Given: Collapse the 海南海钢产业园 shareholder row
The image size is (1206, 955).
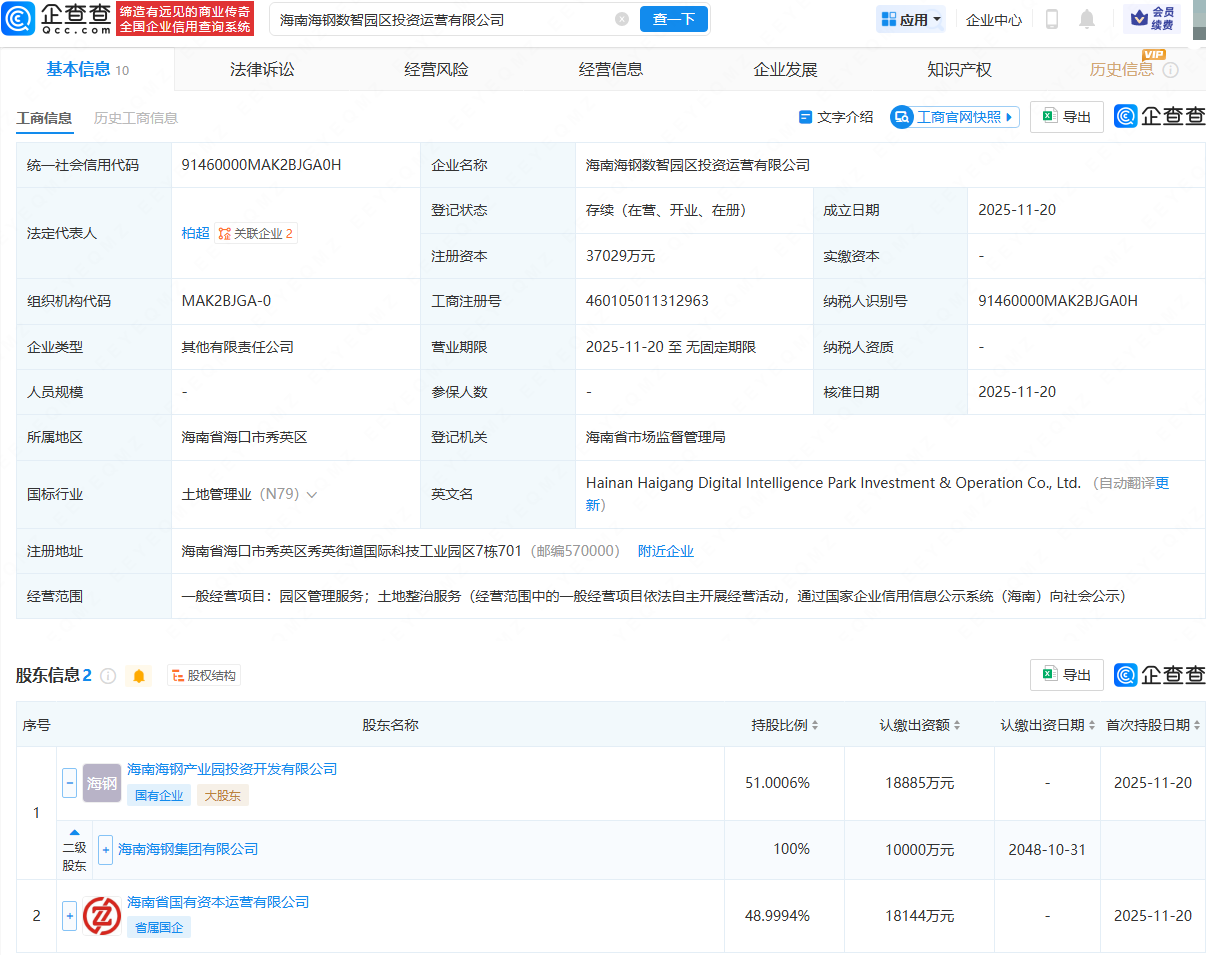Looking at the screenshot, I should [69, 783].
